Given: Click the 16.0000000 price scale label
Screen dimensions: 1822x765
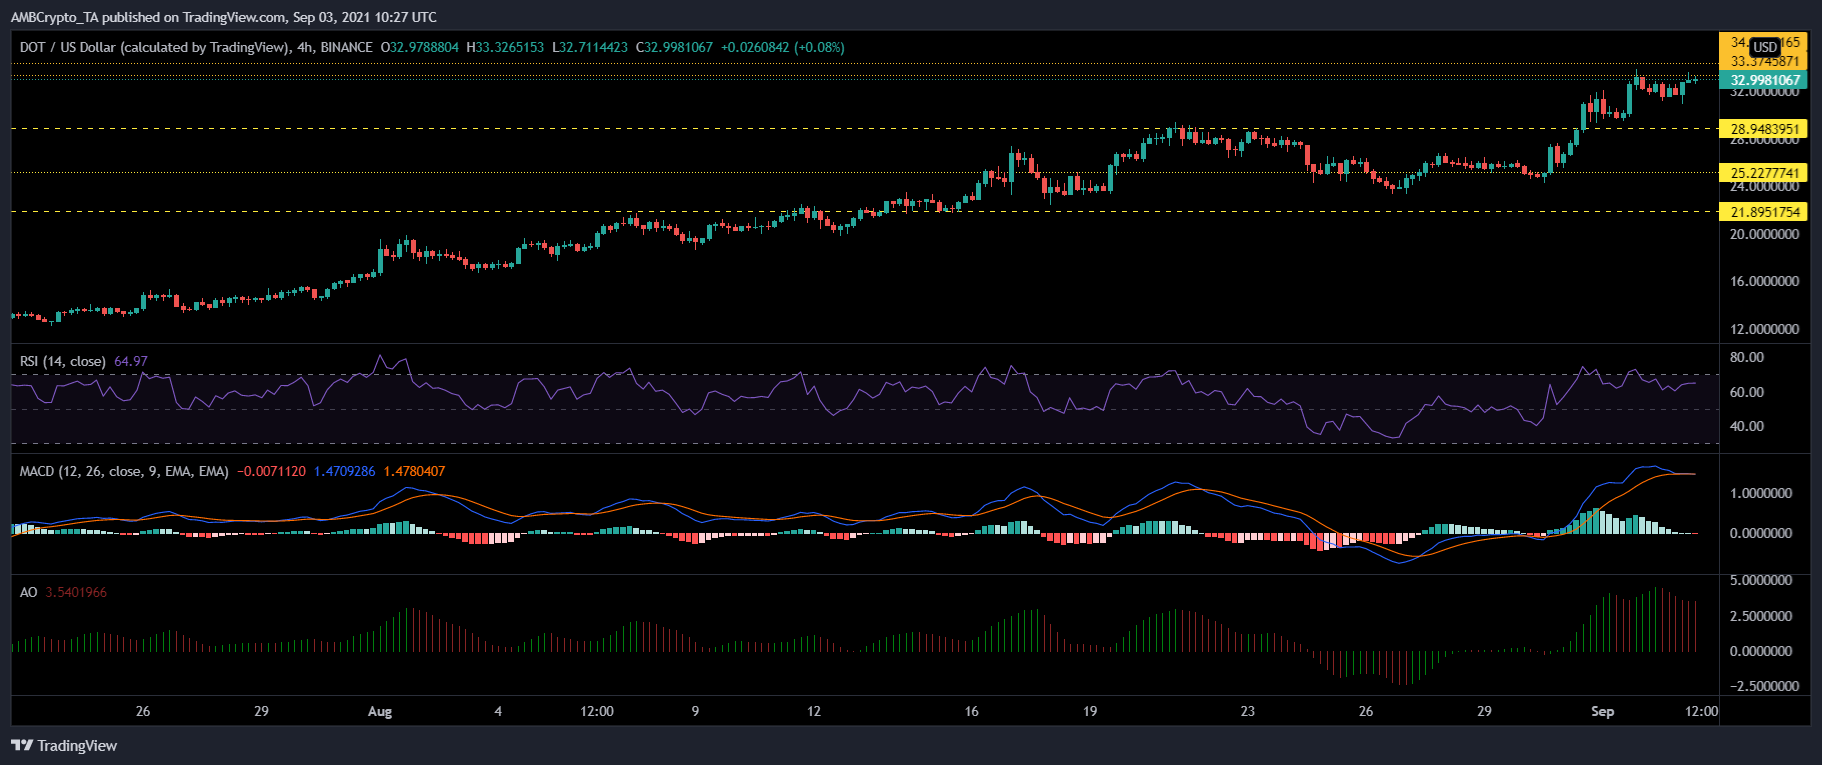Looking at the screenshot, I should pos(1765,281).
